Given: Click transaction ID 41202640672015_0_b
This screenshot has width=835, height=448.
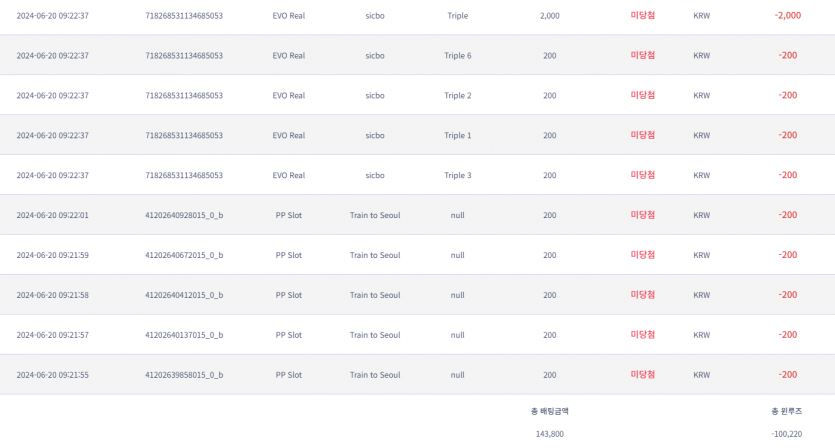Looking at the screenshot, I should point(184,255).
